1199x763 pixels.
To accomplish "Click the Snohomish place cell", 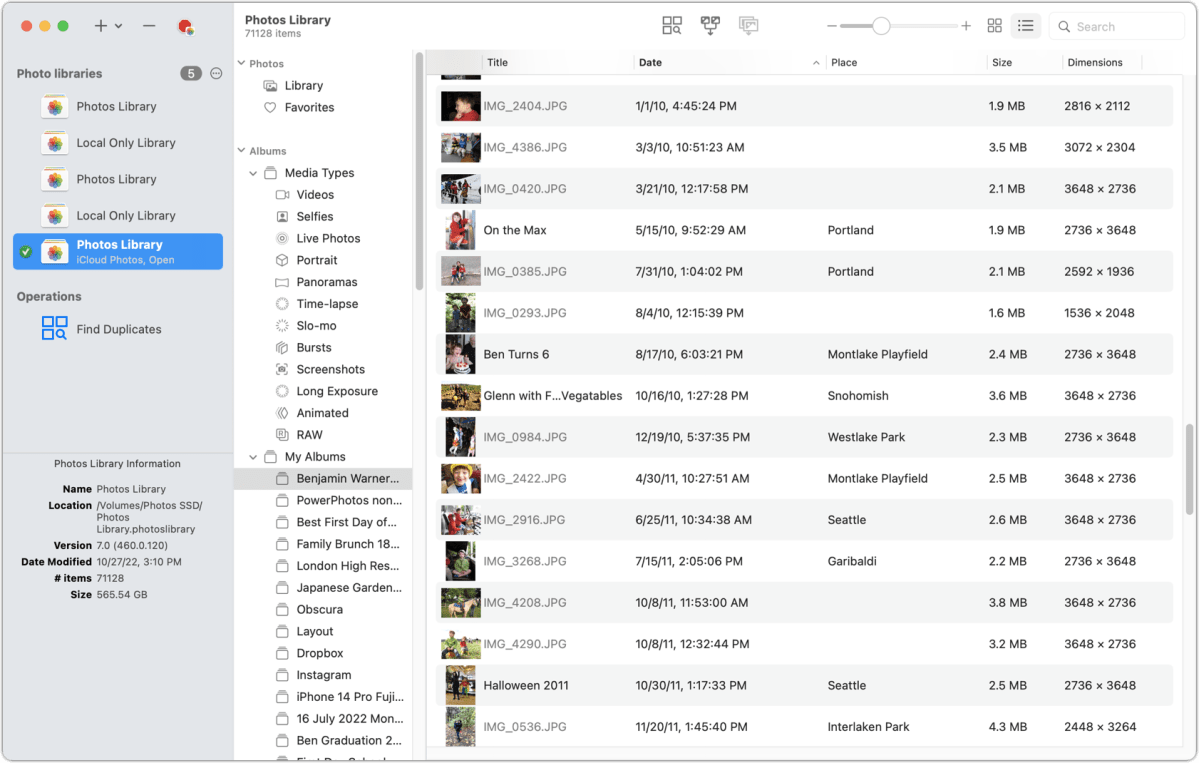I will point(858,396).
